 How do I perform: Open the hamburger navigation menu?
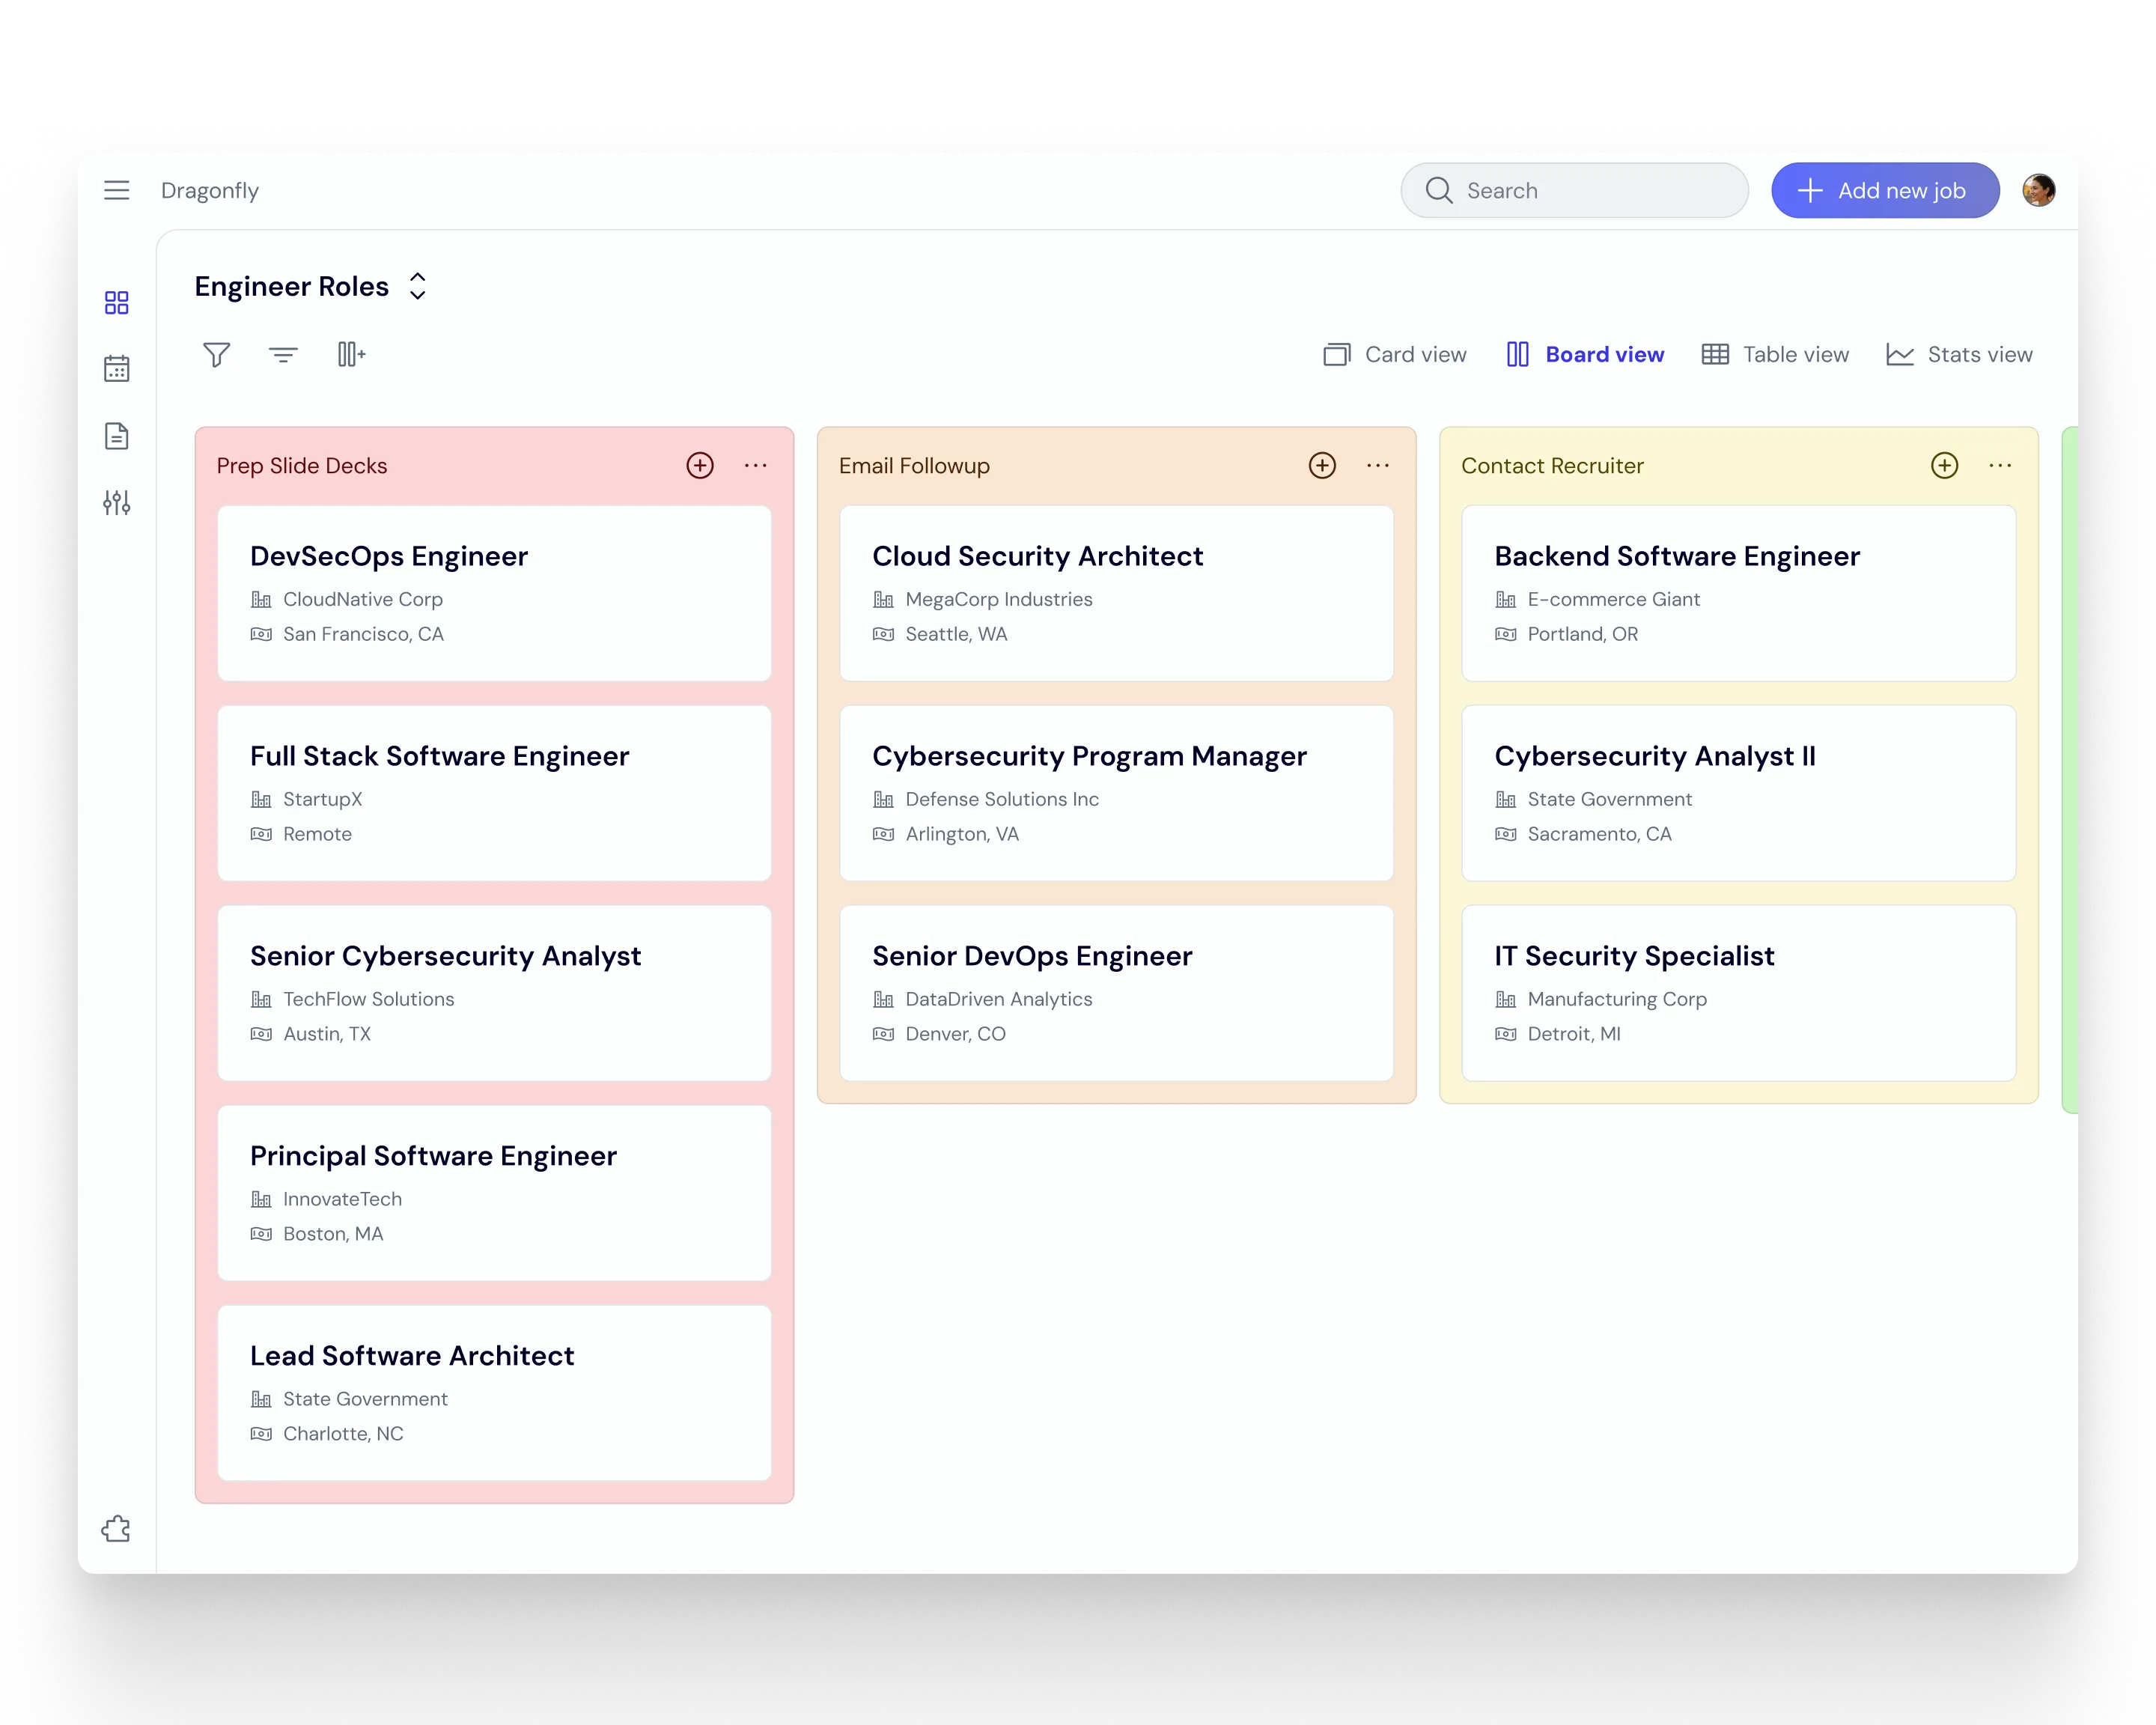pyautogui.click(x=117, y=190)
